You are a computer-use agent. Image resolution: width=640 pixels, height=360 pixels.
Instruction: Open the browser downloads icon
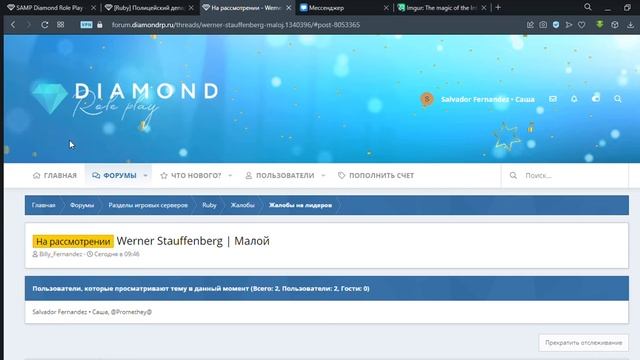(630, 25)
